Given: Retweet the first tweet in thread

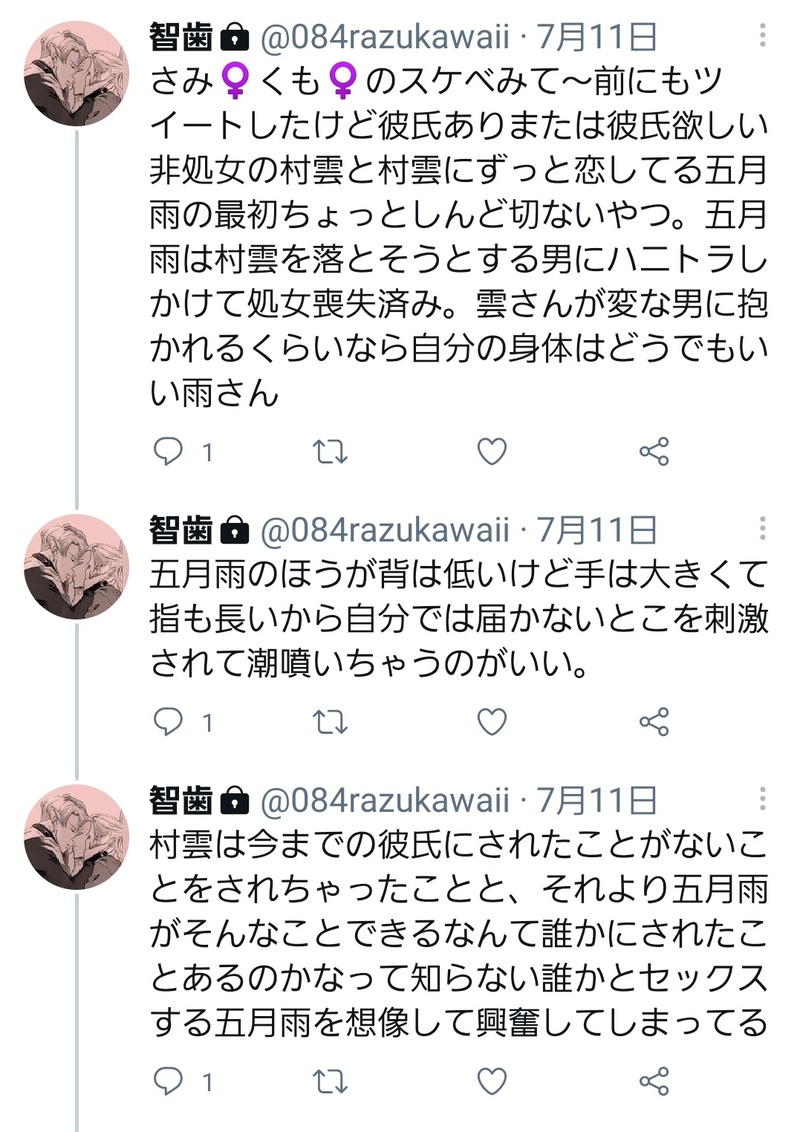Looking at the screenshot, I should [330, 452].
